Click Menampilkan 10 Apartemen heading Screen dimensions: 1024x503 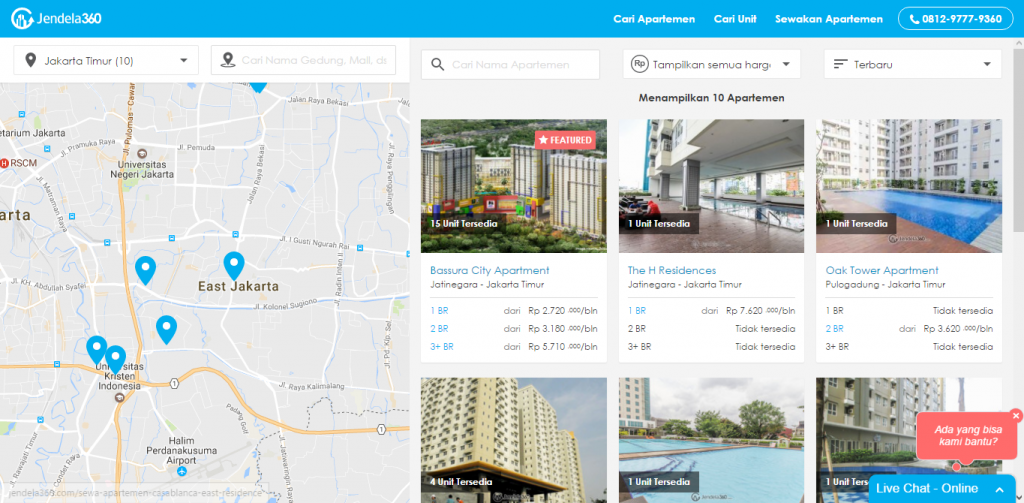pyautogui.click(x=711, y=98)
